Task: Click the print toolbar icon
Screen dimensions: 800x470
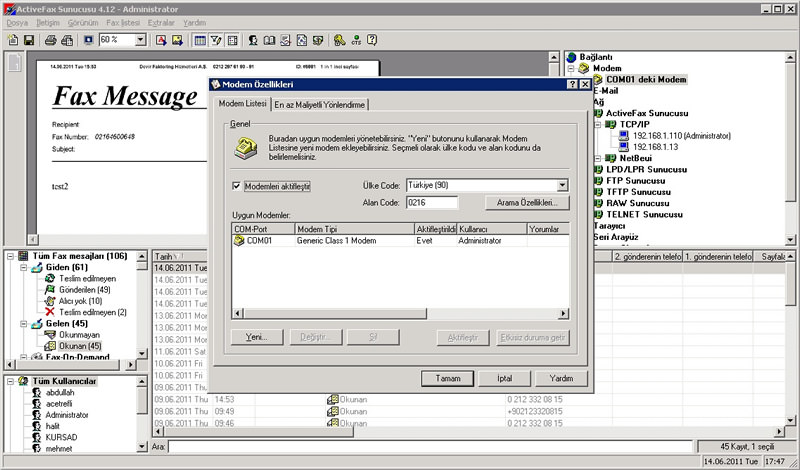Action: pyautogui.click(x=50, y=40)
